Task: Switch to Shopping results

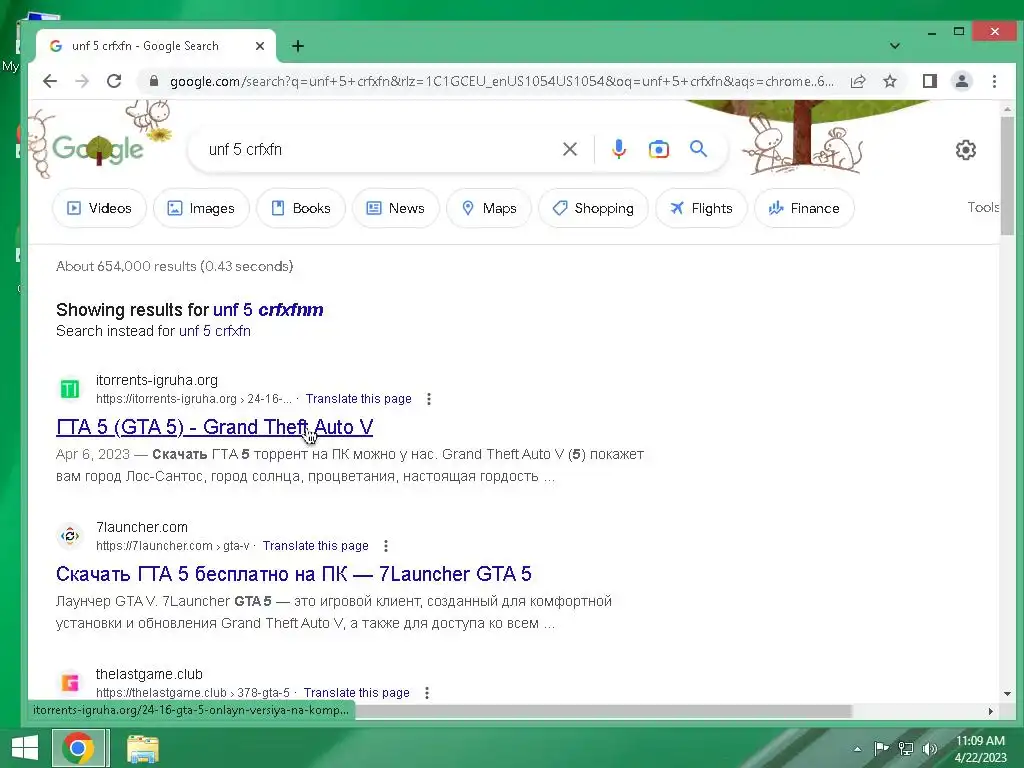Action: point(593,208)
